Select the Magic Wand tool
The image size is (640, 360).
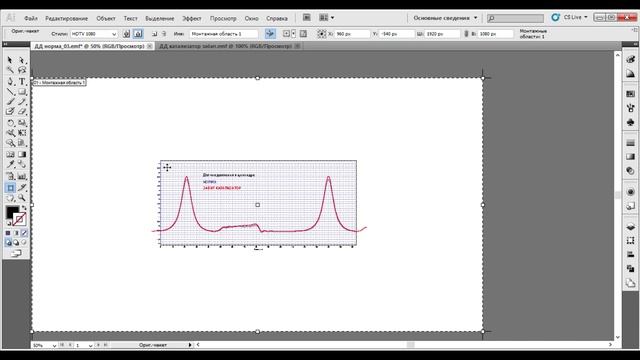[10, 70]
